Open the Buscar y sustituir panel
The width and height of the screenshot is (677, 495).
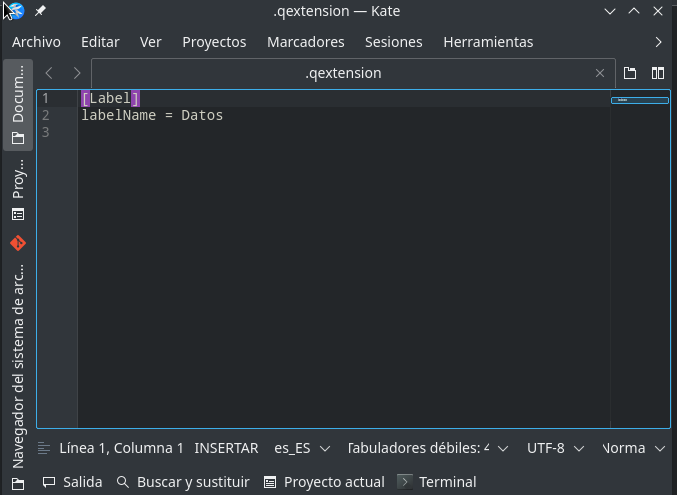(183, 482)
